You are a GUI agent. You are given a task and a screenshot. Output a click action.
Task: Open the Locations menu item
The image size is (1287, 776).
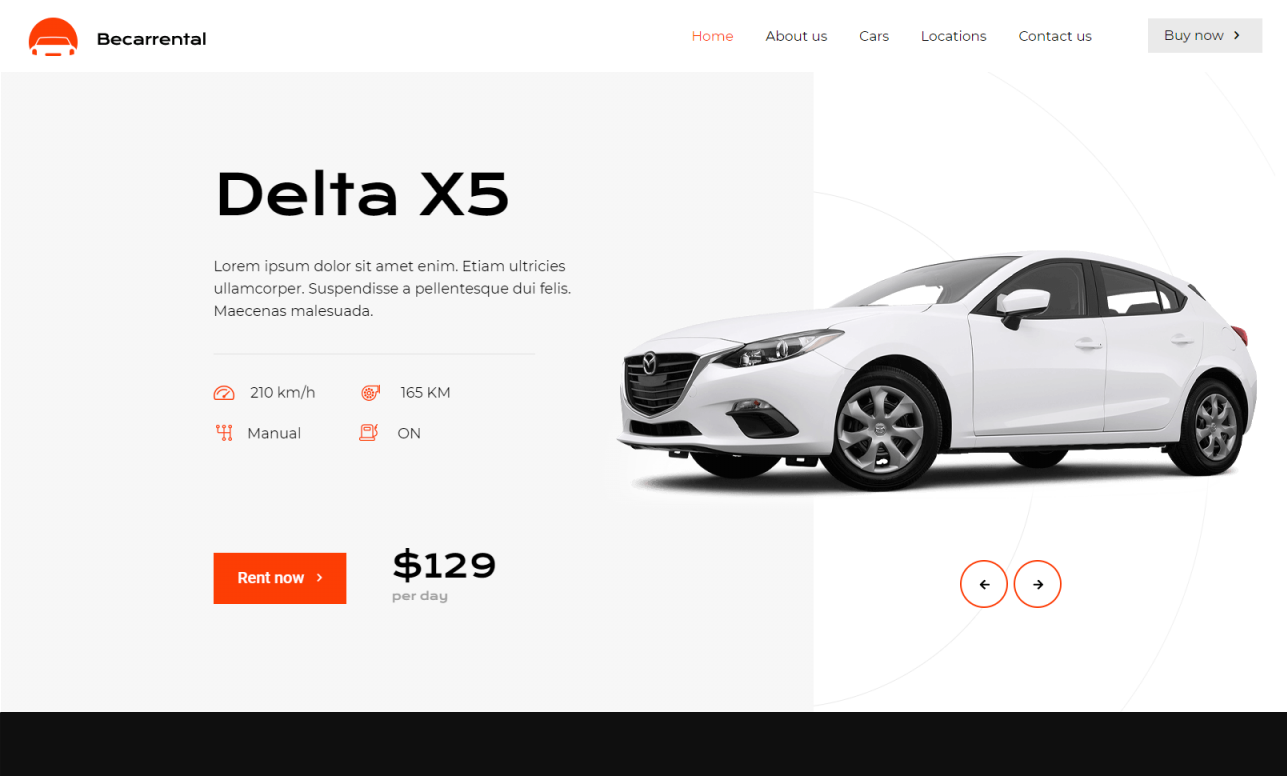tap(953, 36)
